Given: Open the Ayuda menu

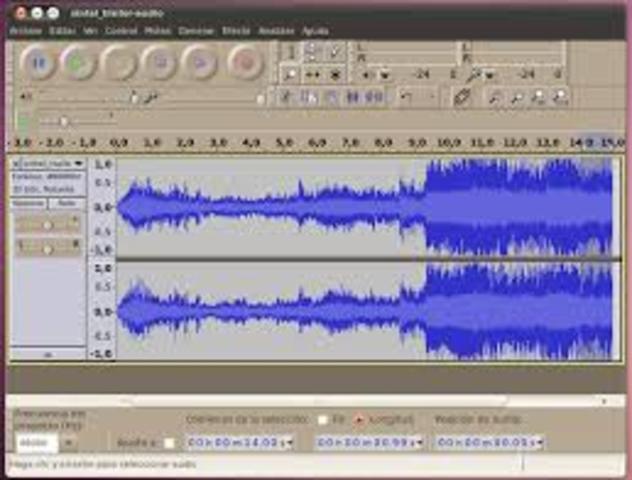Looking at the screenshot, I should [x=315, y=31].
